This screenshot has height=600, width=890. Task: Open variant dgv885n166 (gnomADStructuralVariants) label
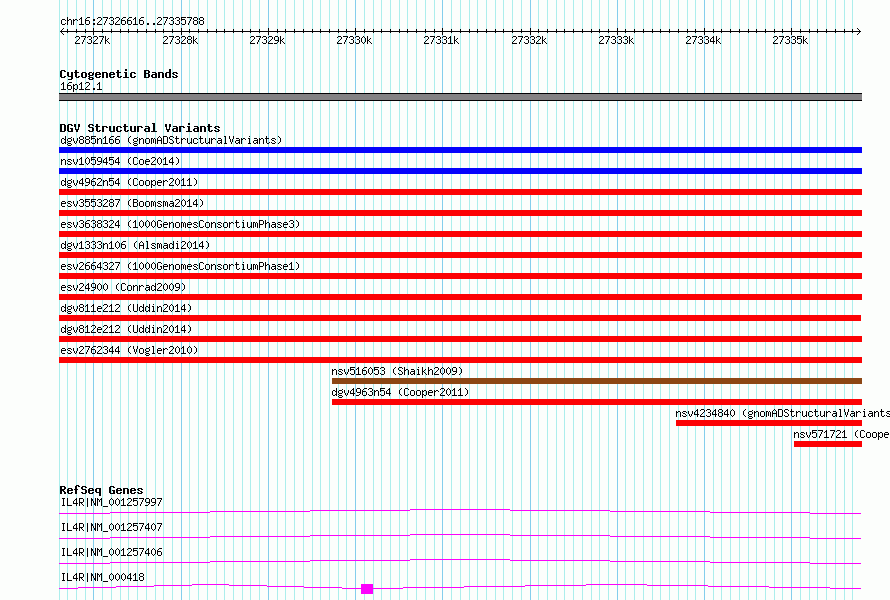click(171, 140)
